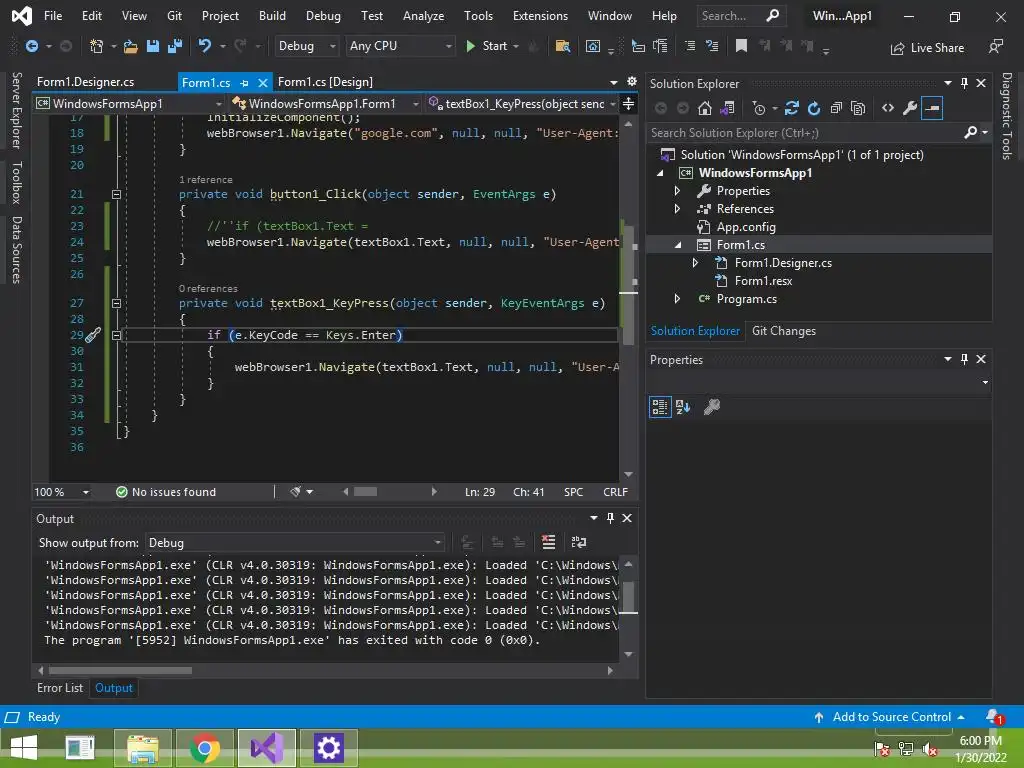Click the editor's horizontal scrollbar thumb
Viewport: 1024px width, 768px height.
[365, 492]
